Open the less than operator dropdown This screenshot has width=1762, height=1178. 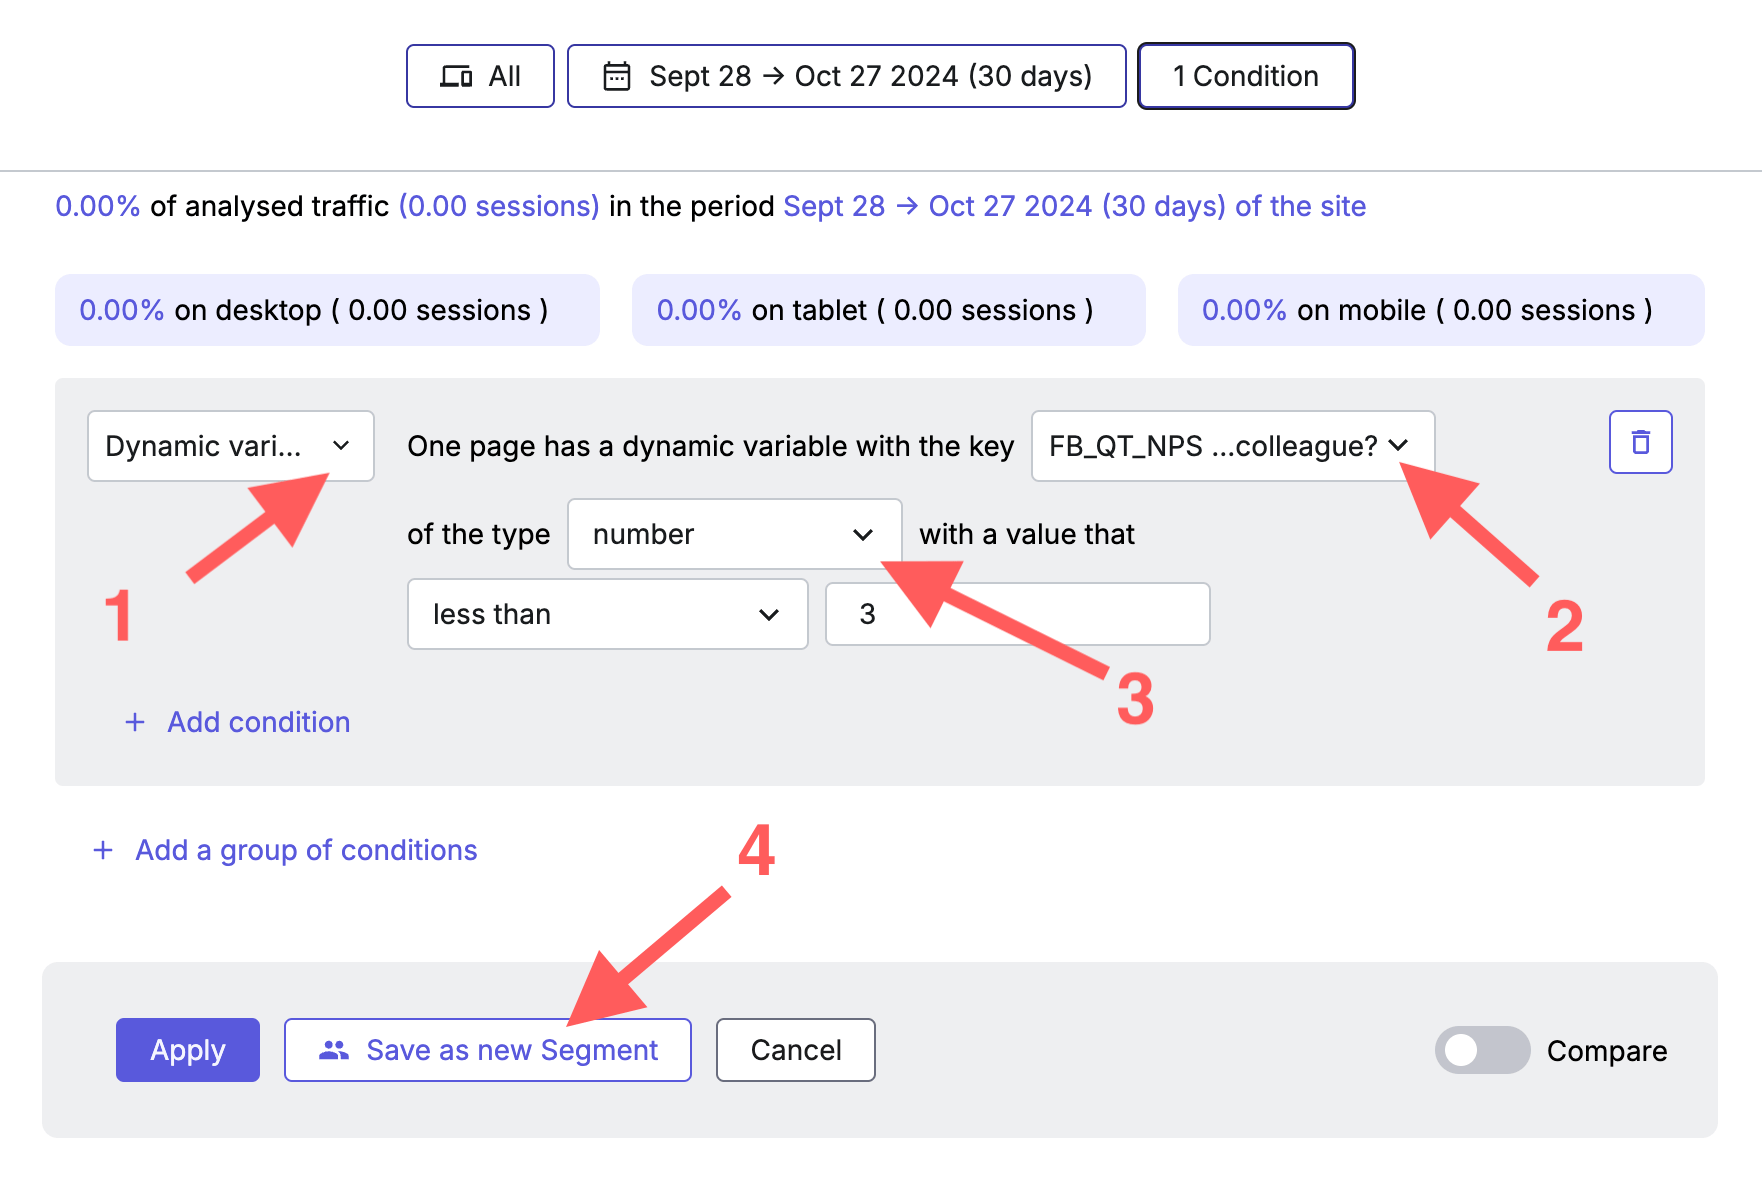608,614
